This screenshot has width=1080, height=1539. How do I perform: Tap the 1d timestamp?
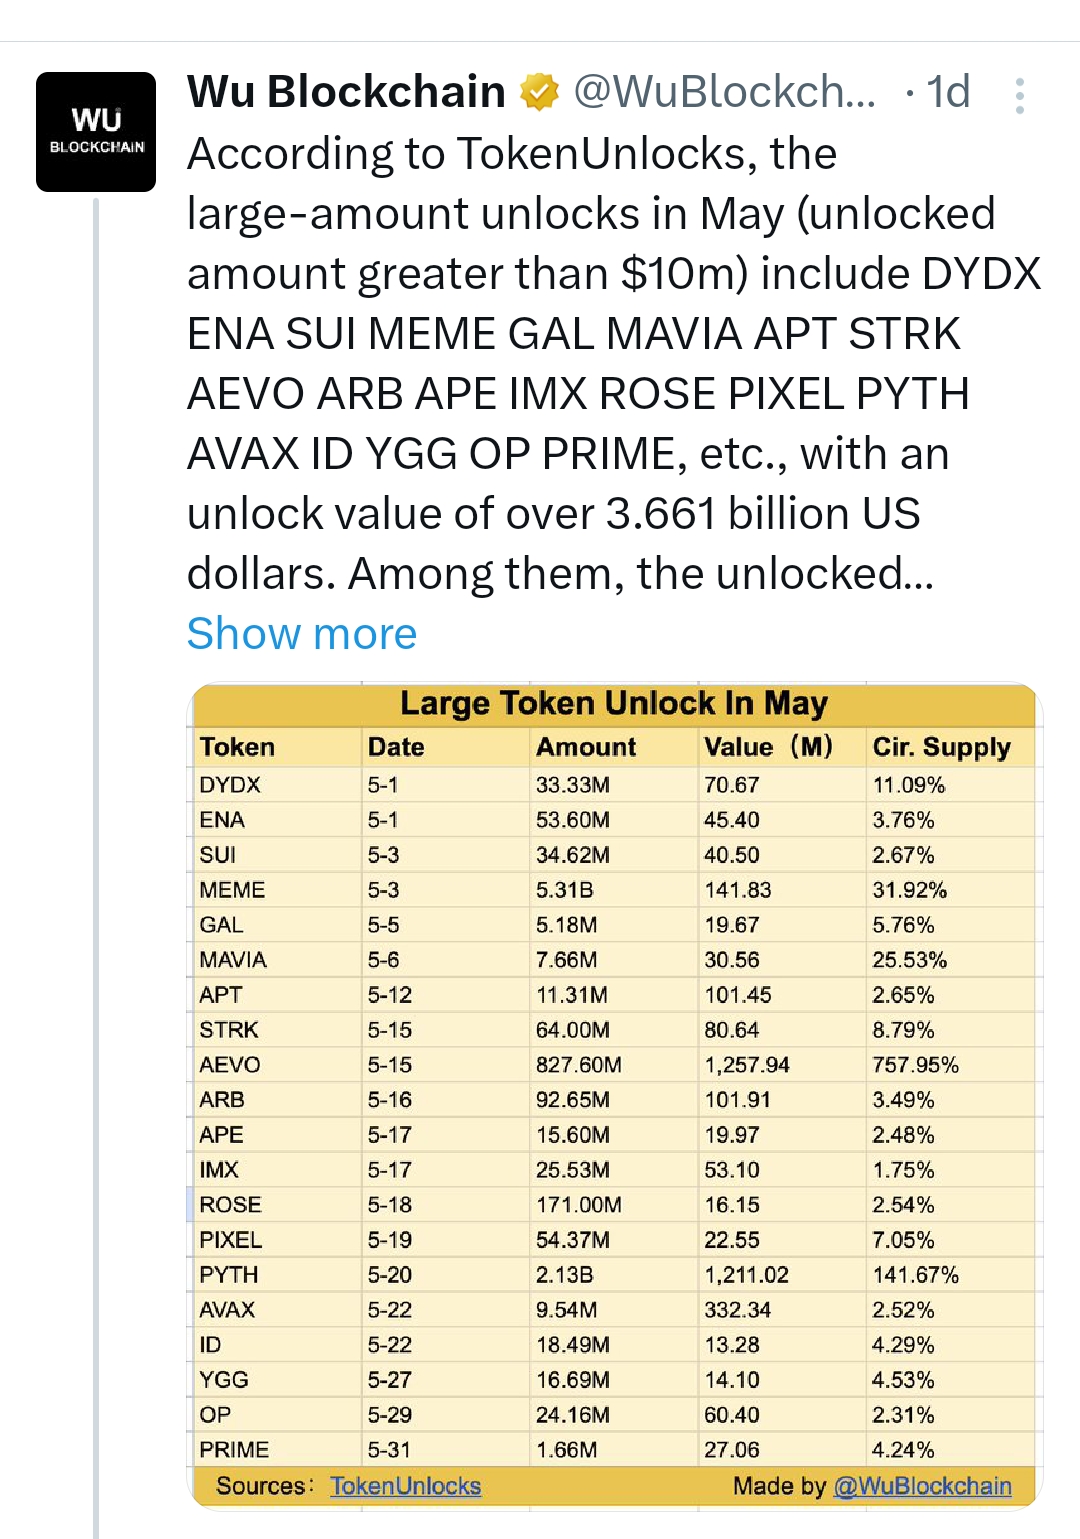click(x=948, y=92)
